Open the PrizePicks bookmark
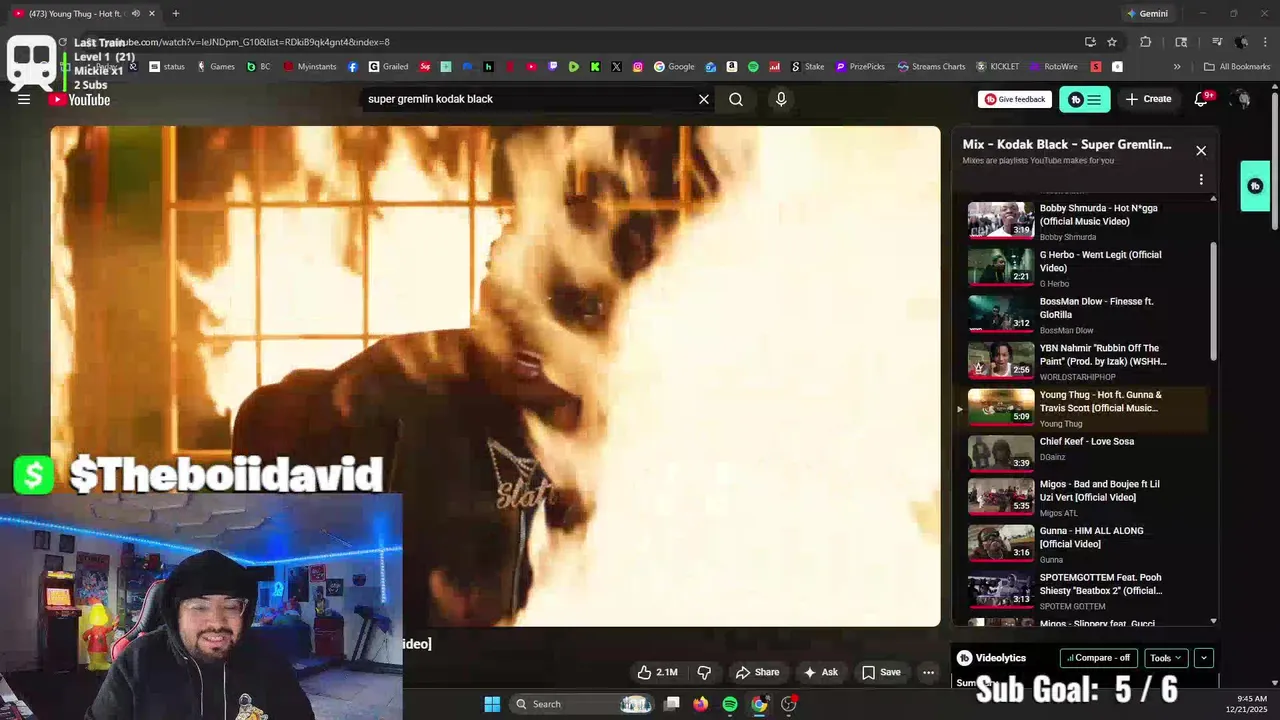 [860, 67]
